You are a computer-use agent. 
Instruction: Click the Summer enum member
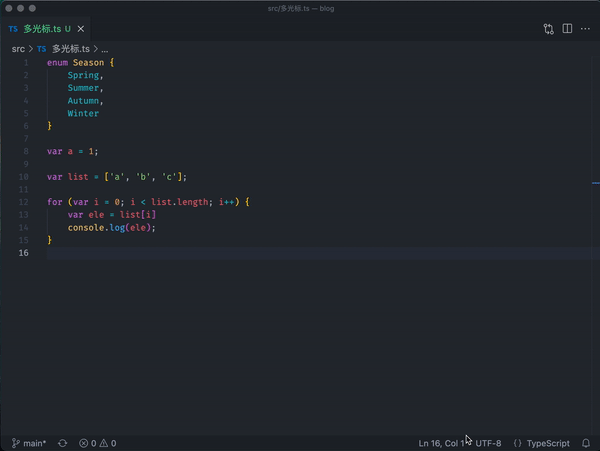(83, 88)
